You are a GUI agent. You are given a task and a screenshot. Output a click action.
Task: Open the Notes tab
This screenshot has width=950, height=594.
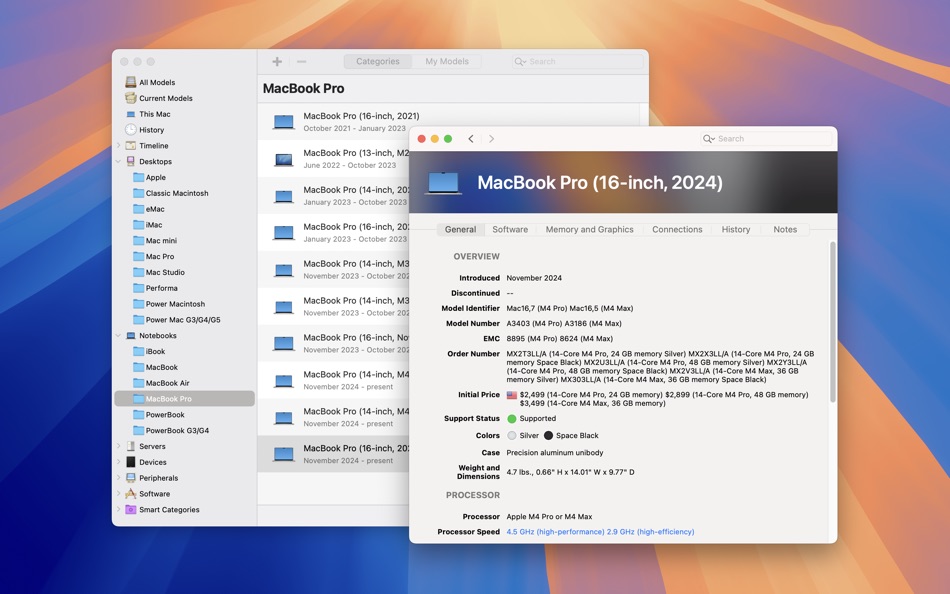coord(785,230)
